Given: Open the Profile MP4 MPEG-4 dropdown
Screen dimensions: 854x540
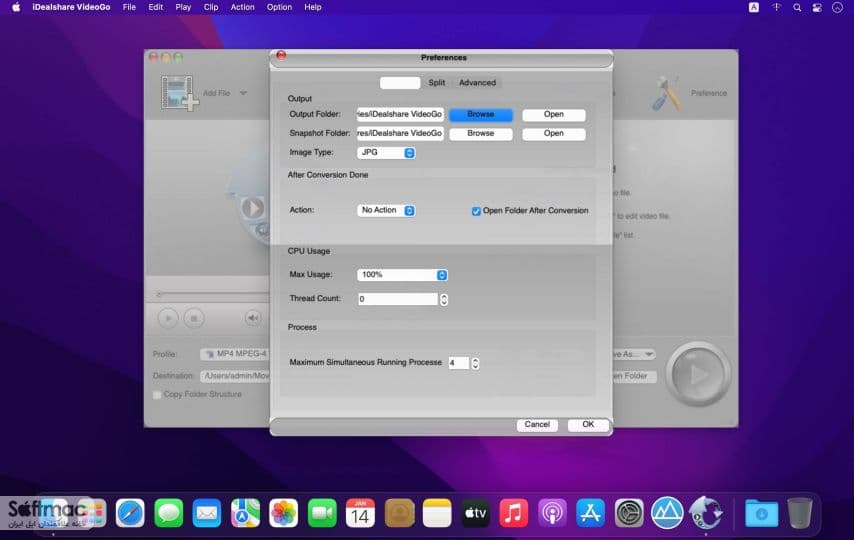Looking at the screenshot, I should [x=235, y=354].
